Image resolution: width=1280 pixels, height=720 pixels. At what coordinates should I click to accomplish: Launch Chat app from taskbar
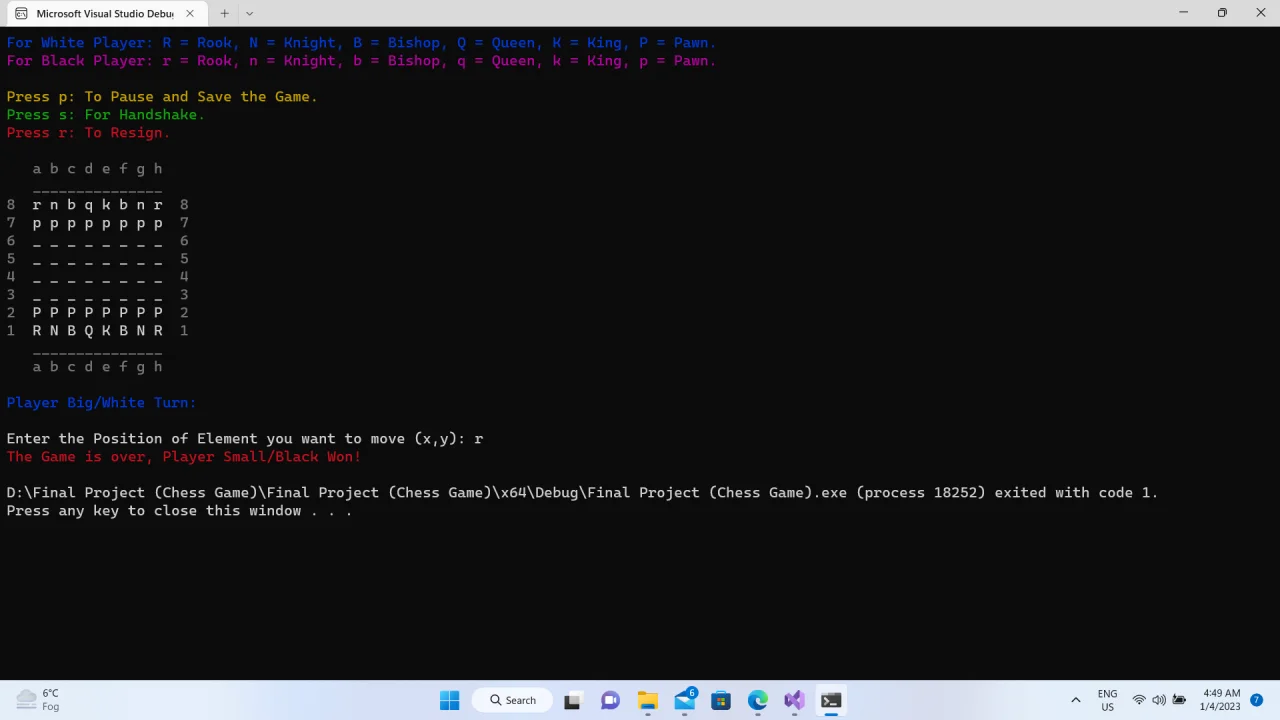610,700
